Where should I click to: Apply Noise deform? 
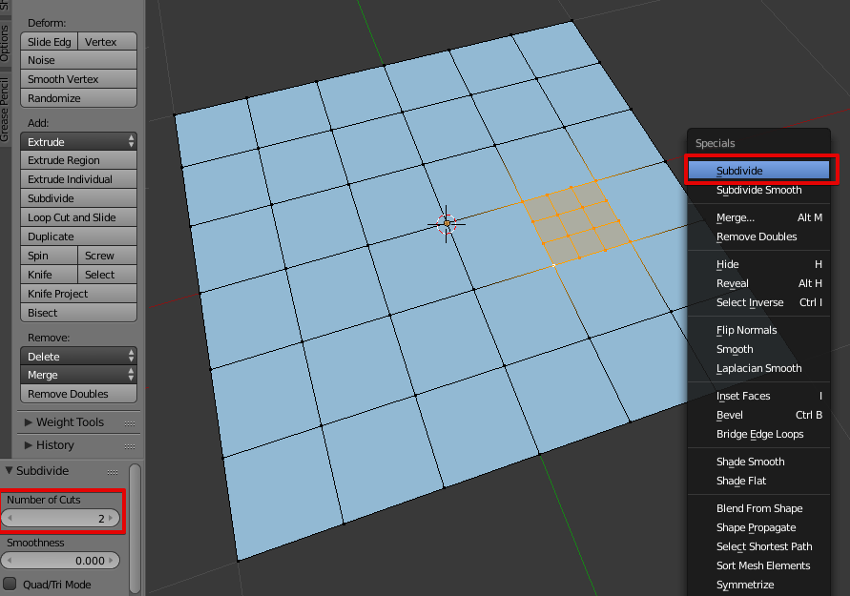pyautogui.click(x=79, y=60)
